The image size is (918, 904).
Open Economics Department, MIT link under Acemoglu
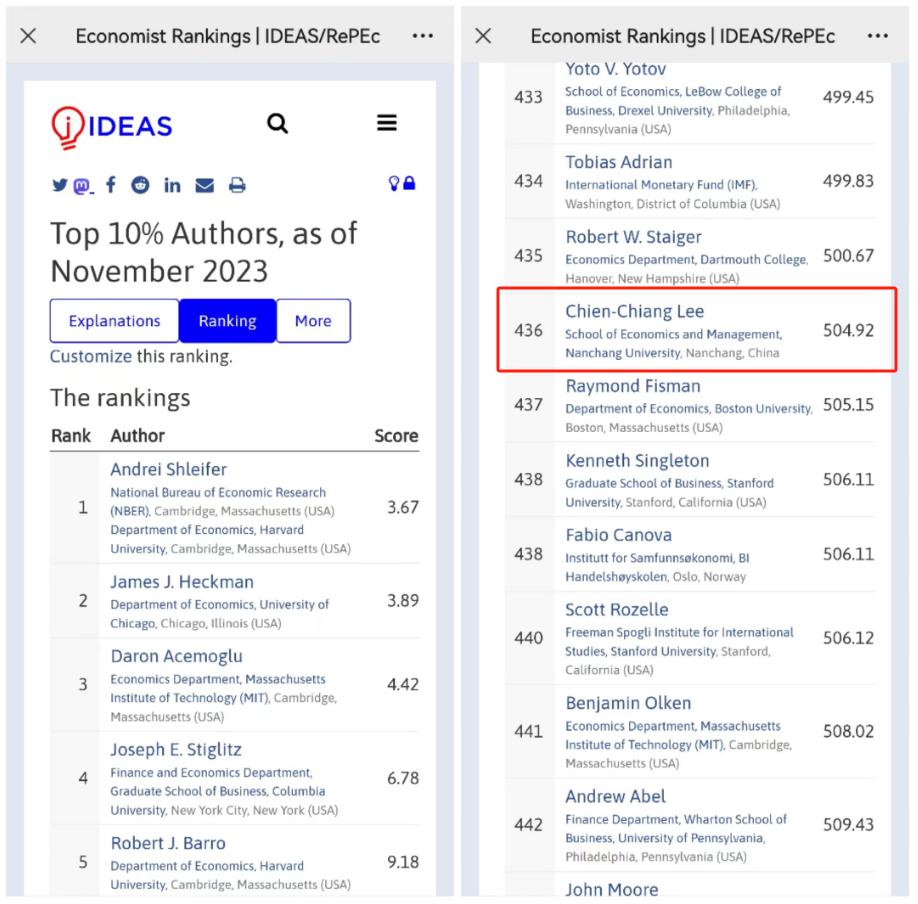click(x=218, y=688)
